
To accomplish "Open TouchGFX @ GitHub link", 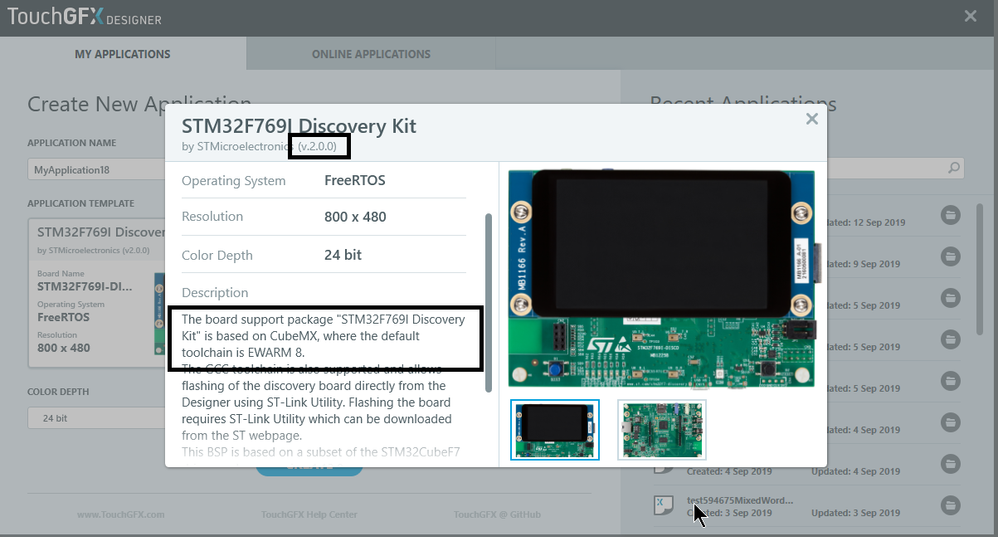I will tap(497, 514).
